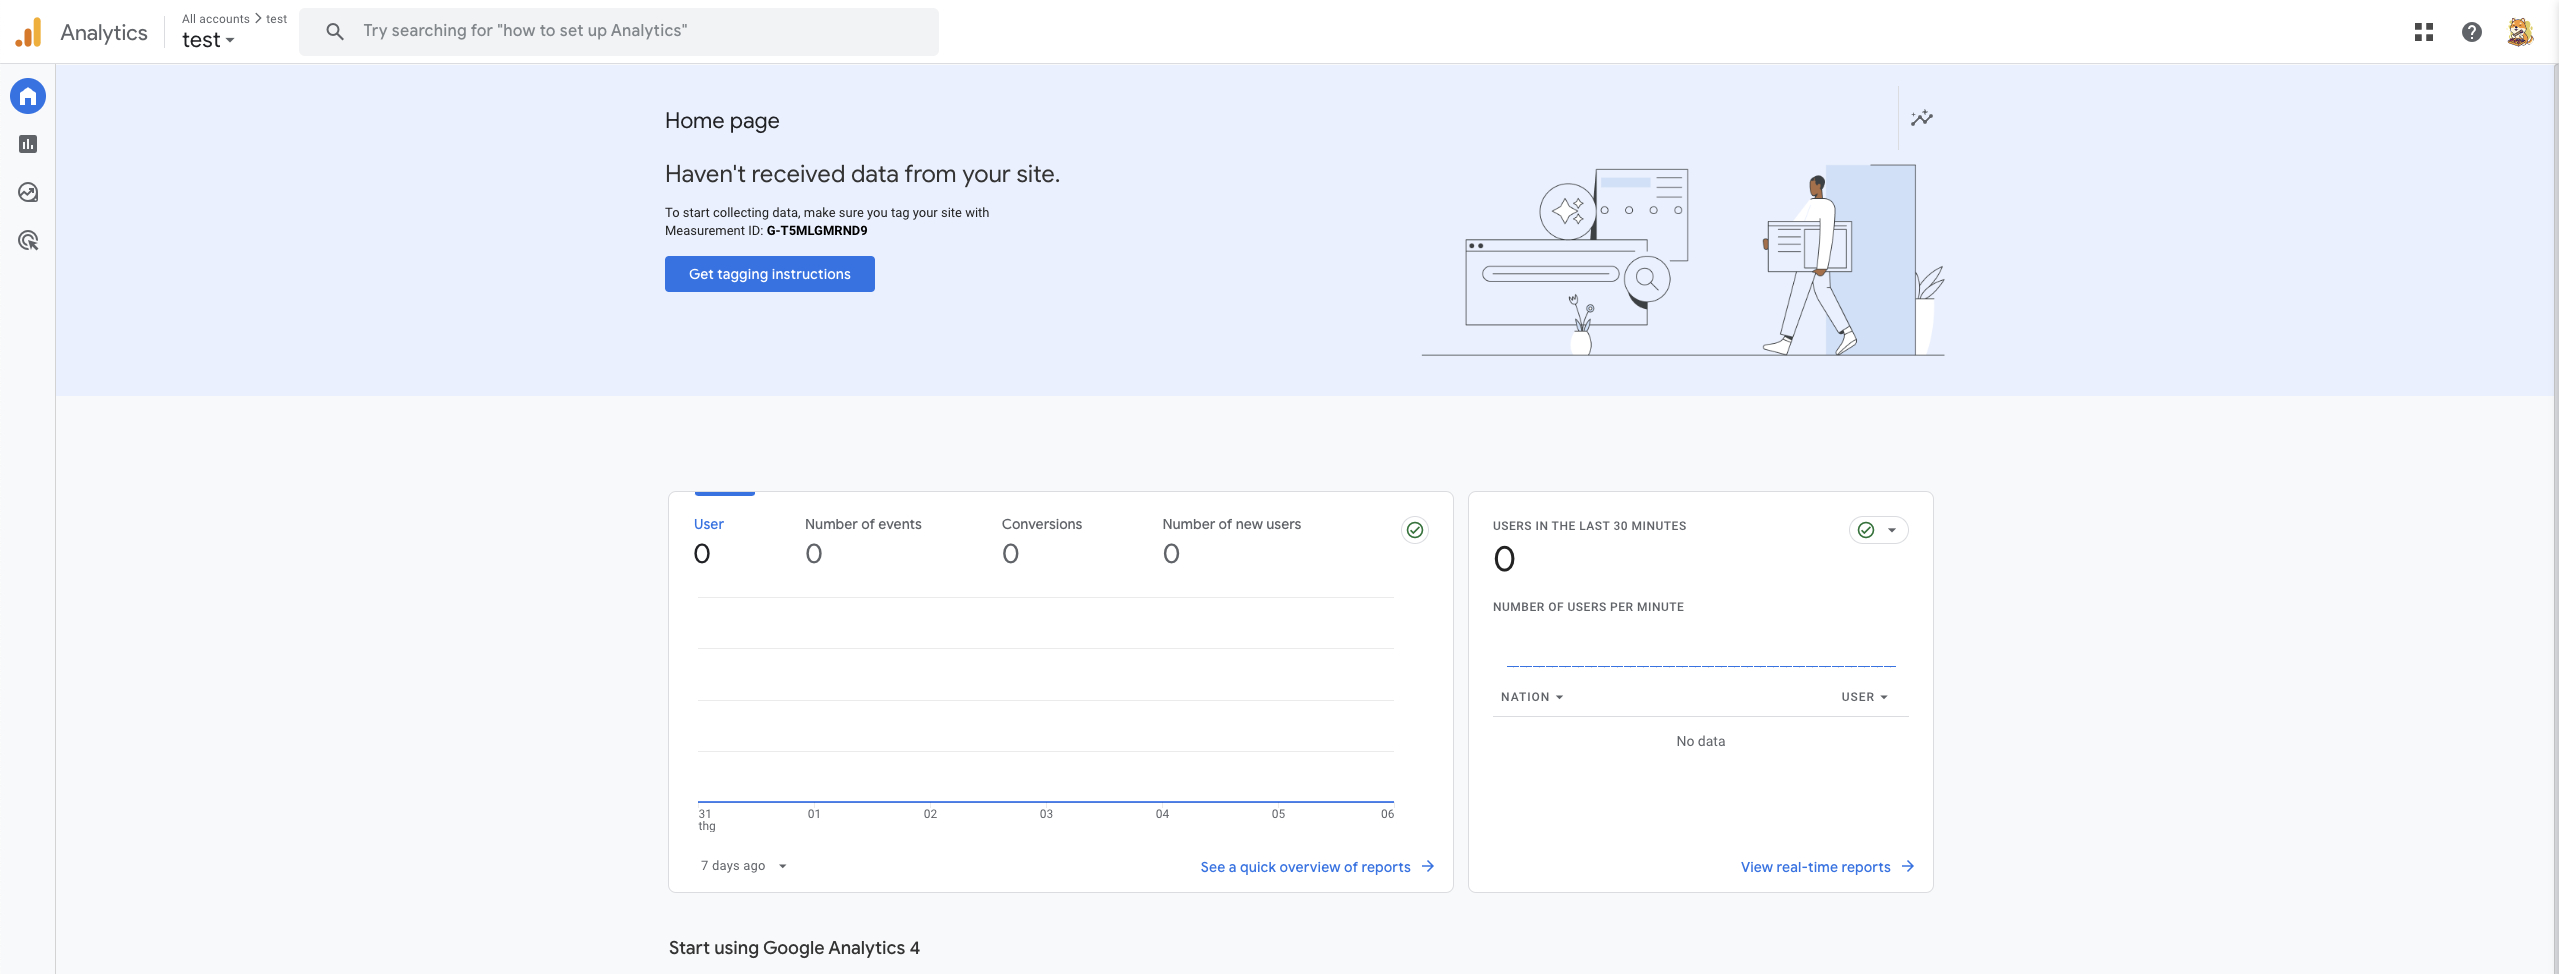Click the test breadcrumb link
Image resolution: width=2559 pixels, height=974 pixels.
[277, 19]
